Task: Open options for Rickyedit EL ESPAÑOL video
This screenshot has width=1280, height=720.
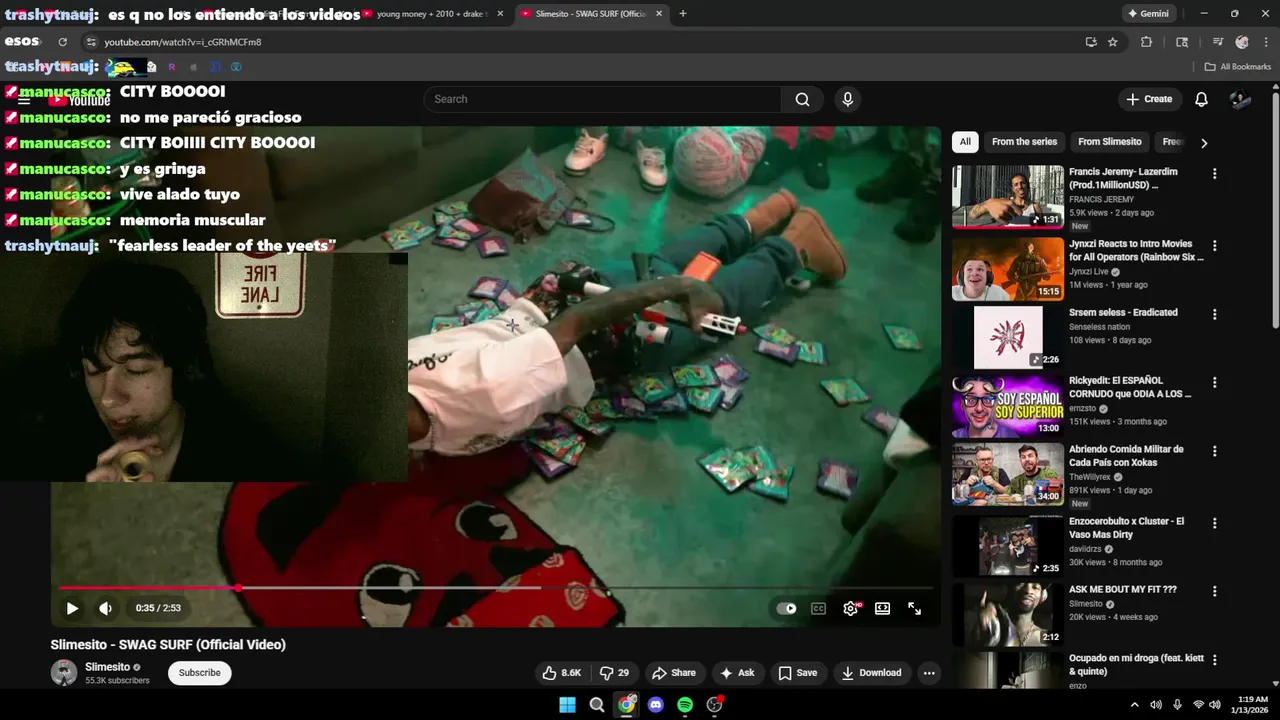Action: click(x=1215, y=383)
